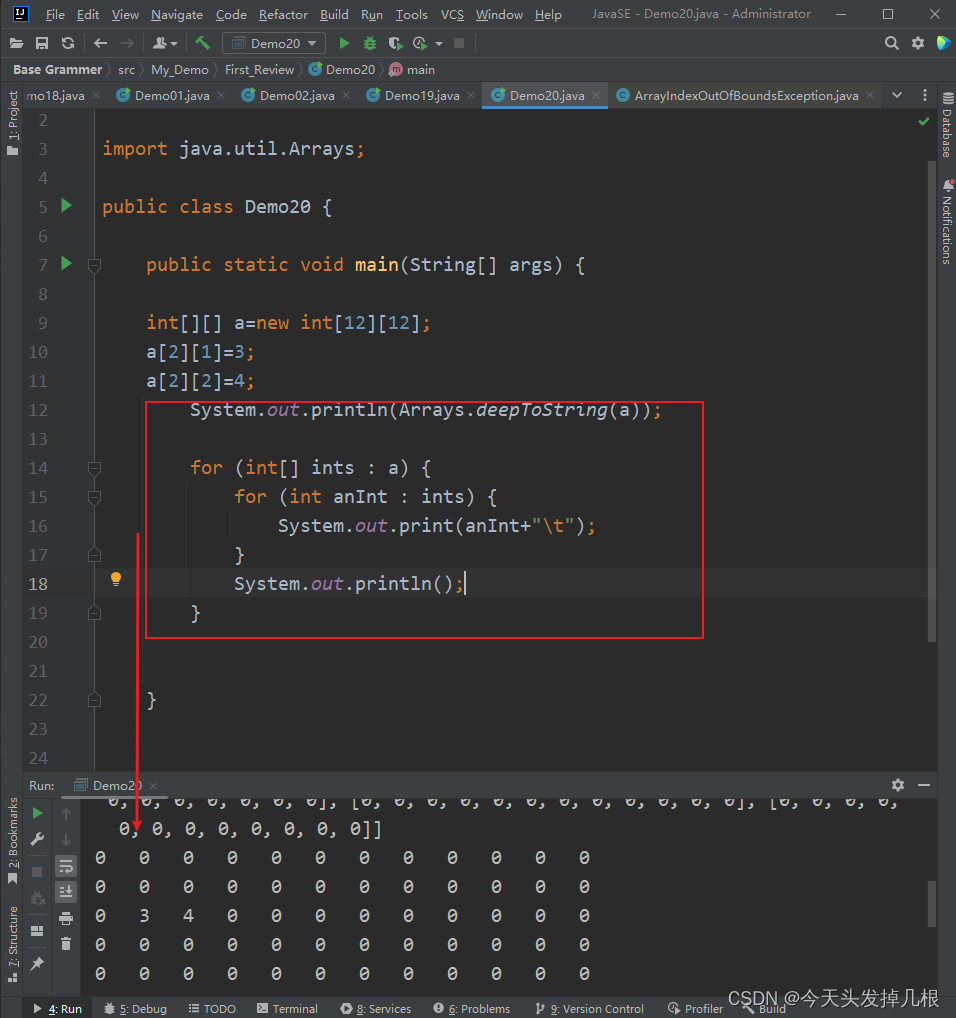Click First_Review in breadcrumb path

259,69
